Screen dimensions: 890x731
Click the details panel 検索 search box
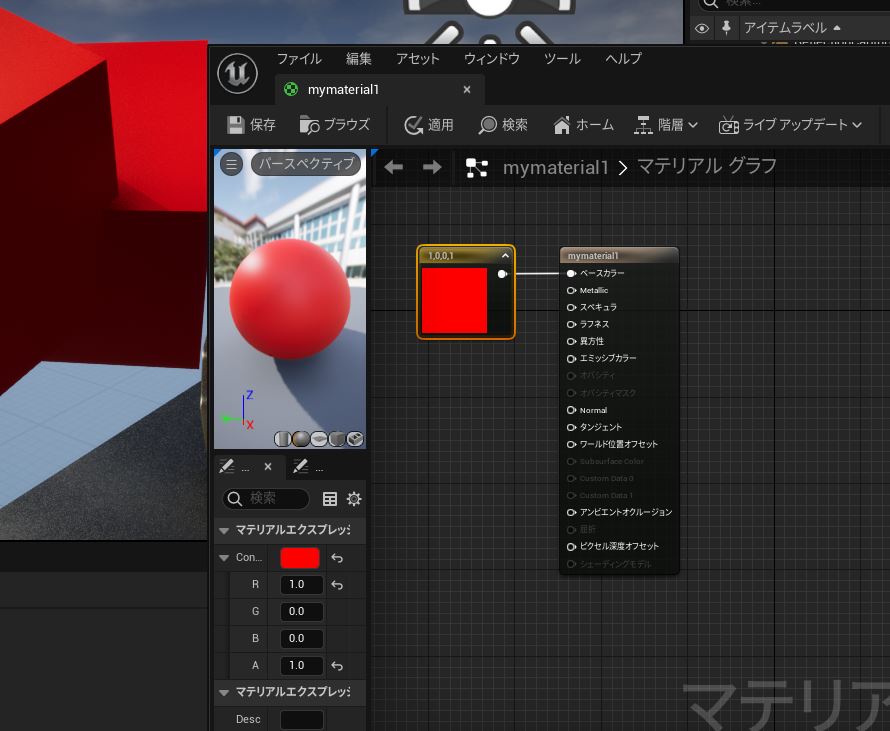(266, 499)
